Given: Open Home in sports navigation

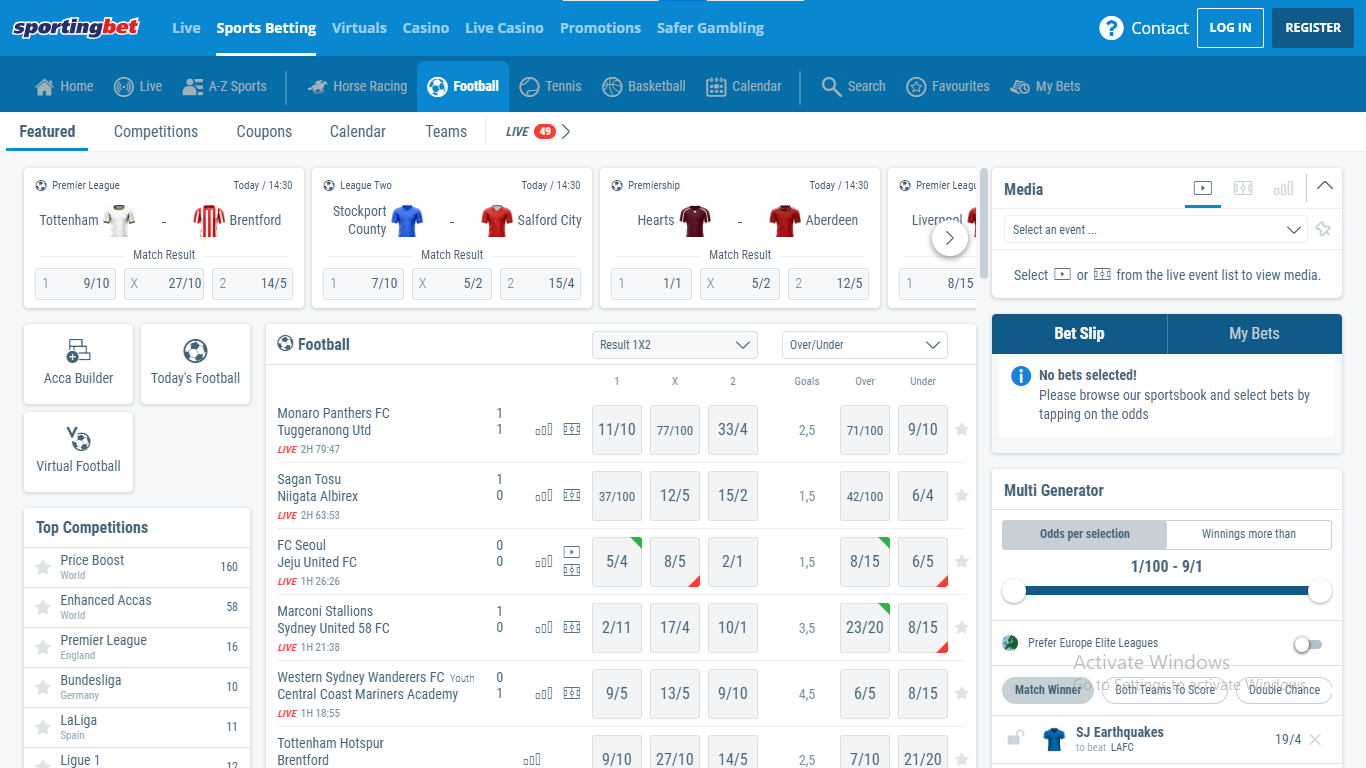Looking at the screenshot, I should [x=64, y=86].
